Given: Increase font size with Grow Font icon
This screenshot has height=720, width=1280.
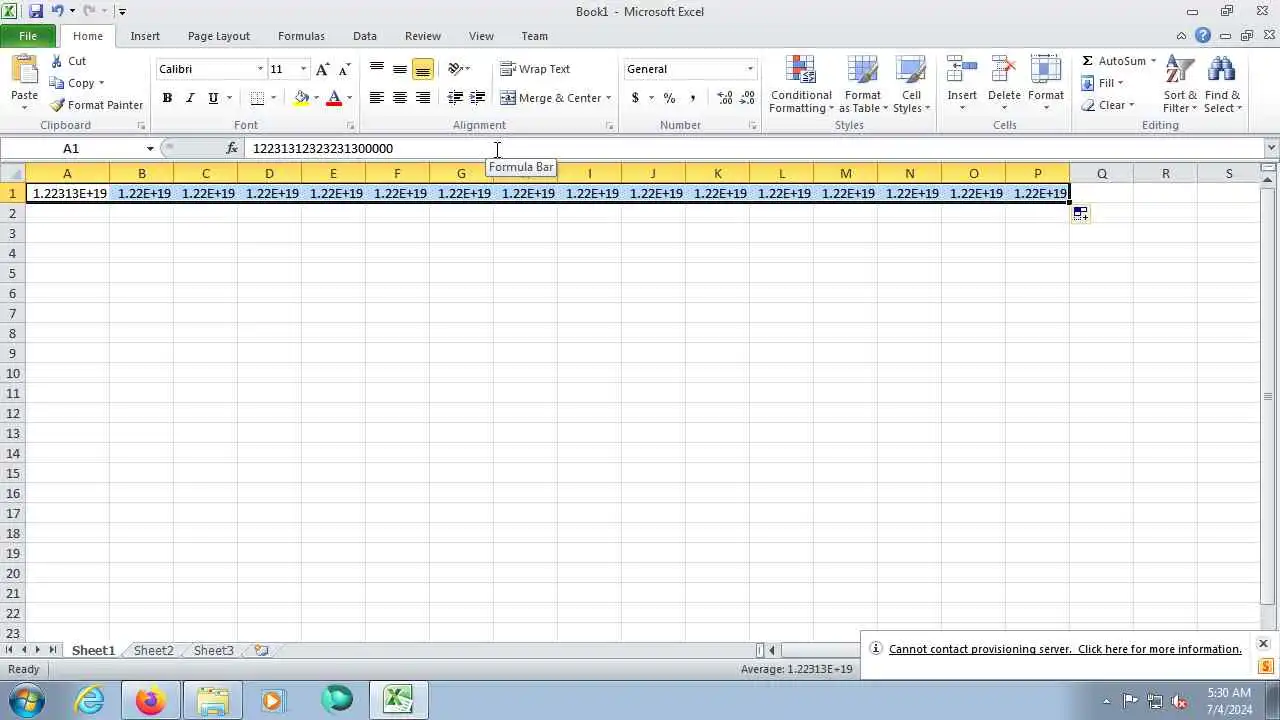Looking at the screenshot, I should [x=322, y=69].
